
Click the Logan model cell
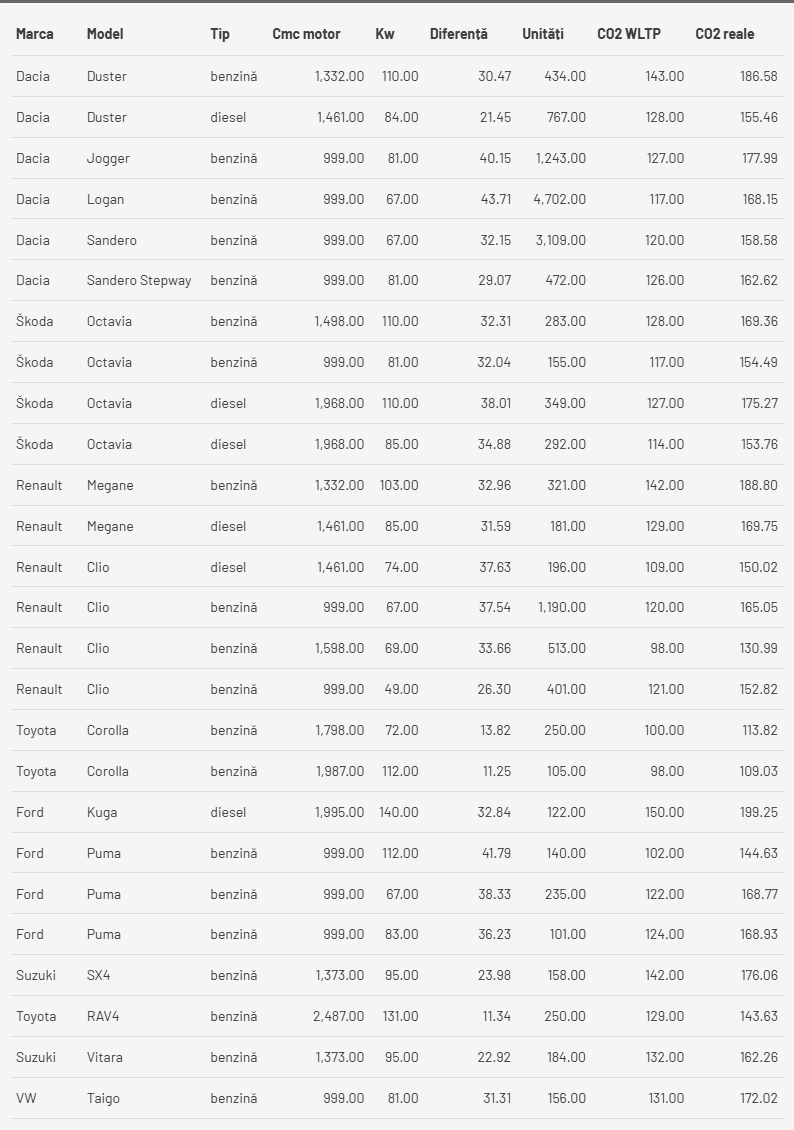click(x=106, y=199)
